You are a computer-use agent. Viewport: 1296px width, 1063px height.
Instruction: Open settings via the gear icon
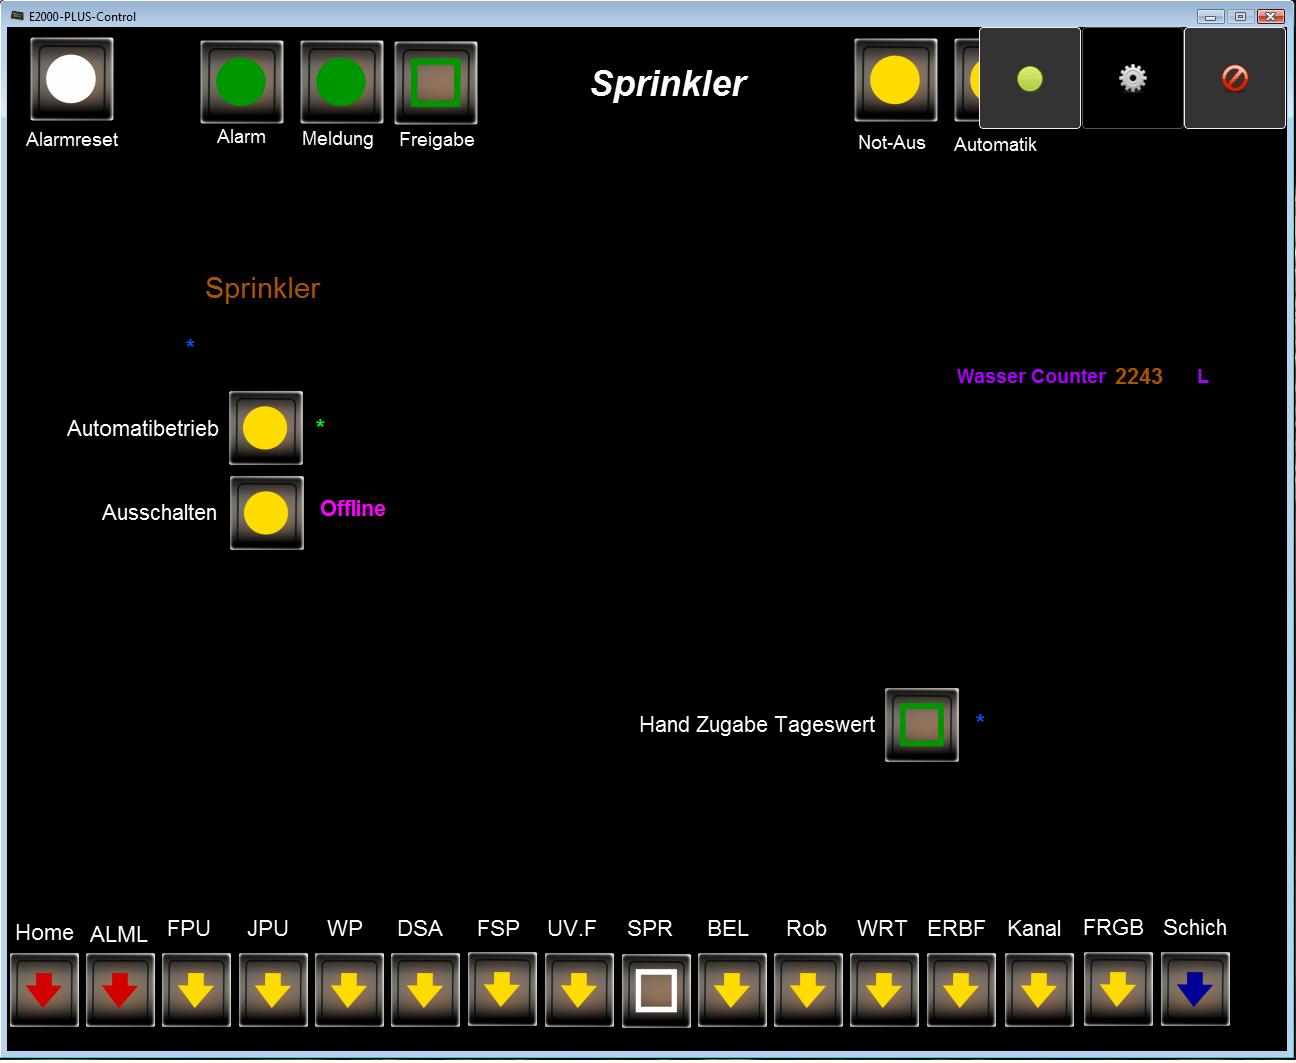pos(1132,78)
